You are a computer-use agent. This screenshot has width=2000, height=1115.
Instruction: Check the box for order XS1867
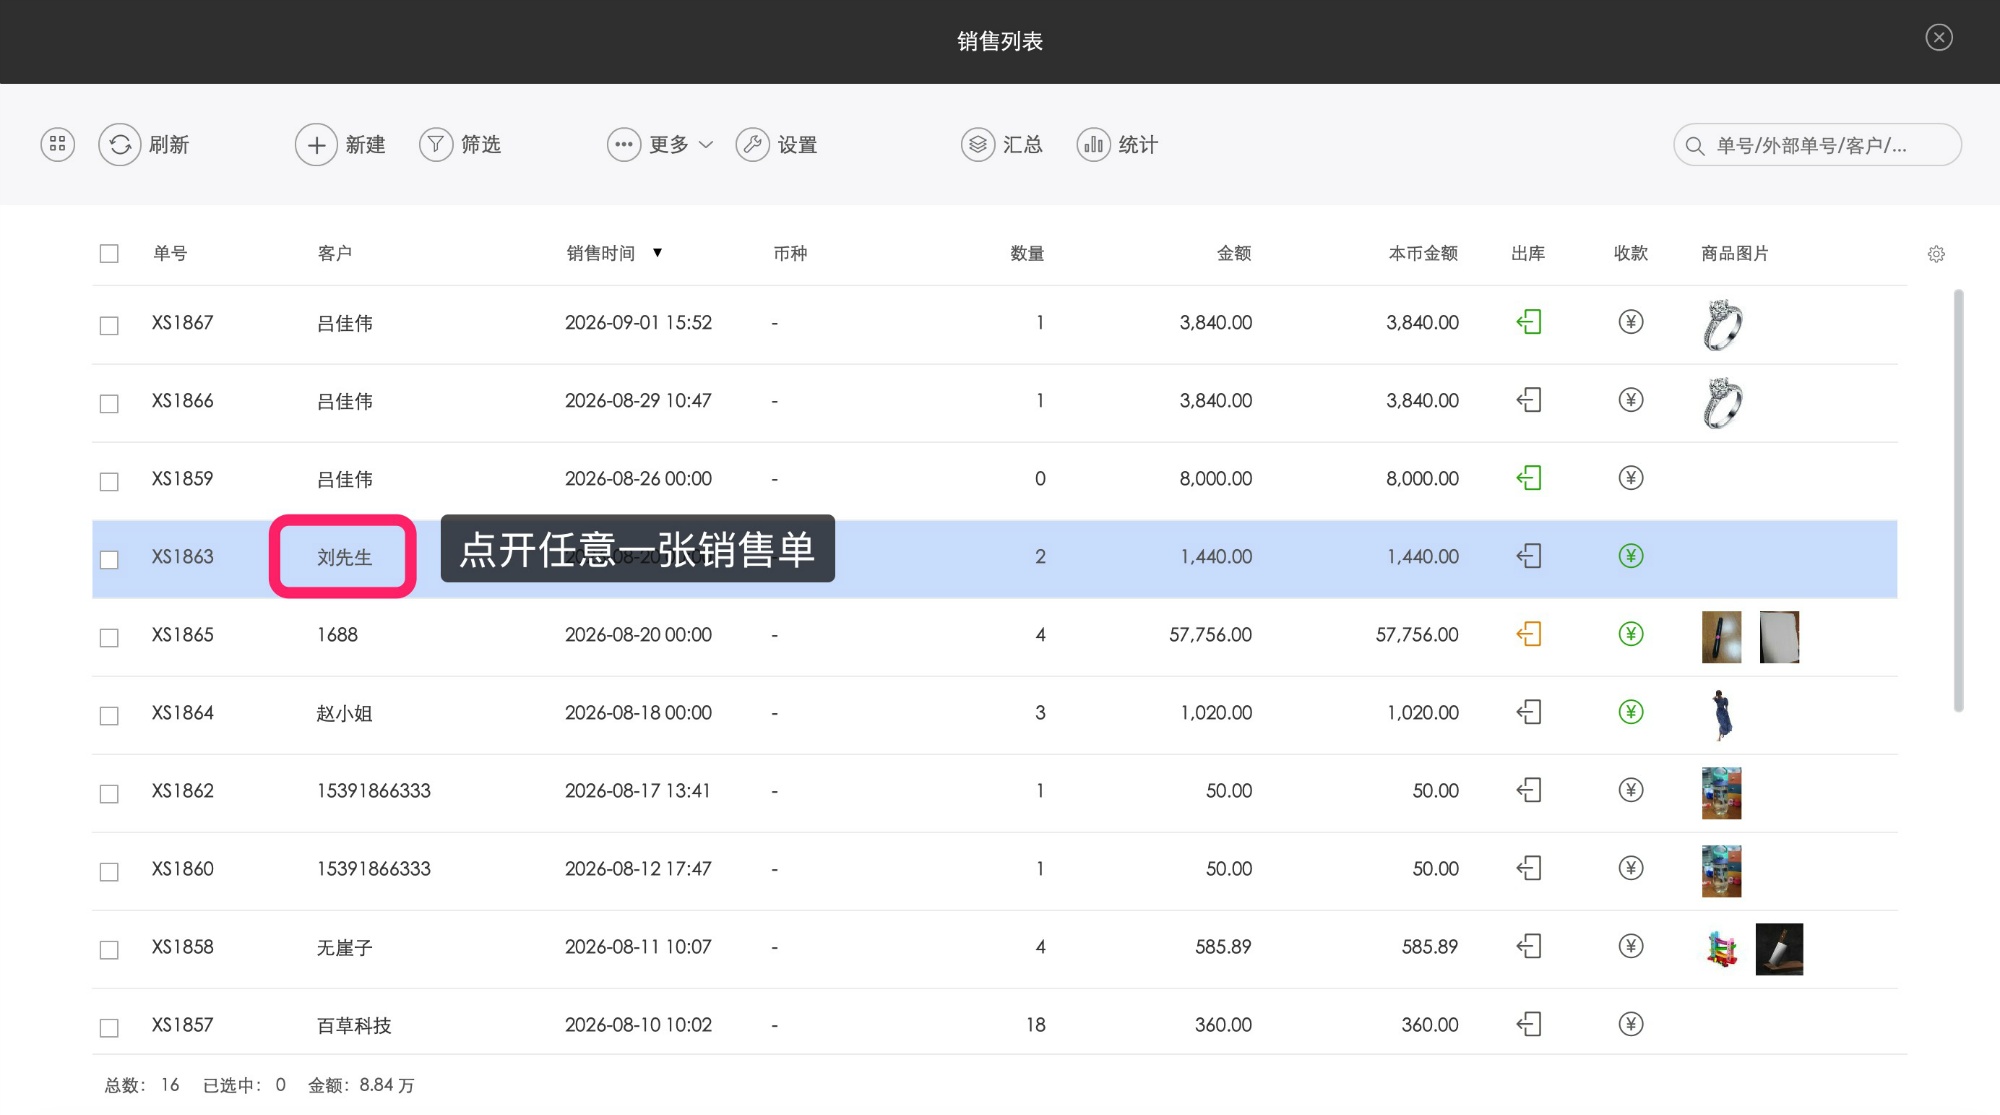tap(109, 326)
